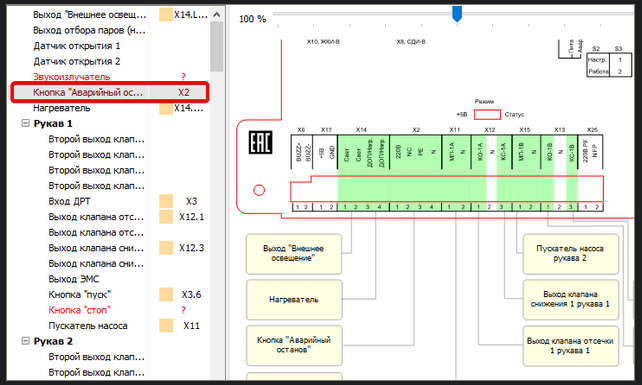642x385 pixels.
Task: Click the red Статус indicator rectangle
Action: pyautogui.click(x=487, y=114)
